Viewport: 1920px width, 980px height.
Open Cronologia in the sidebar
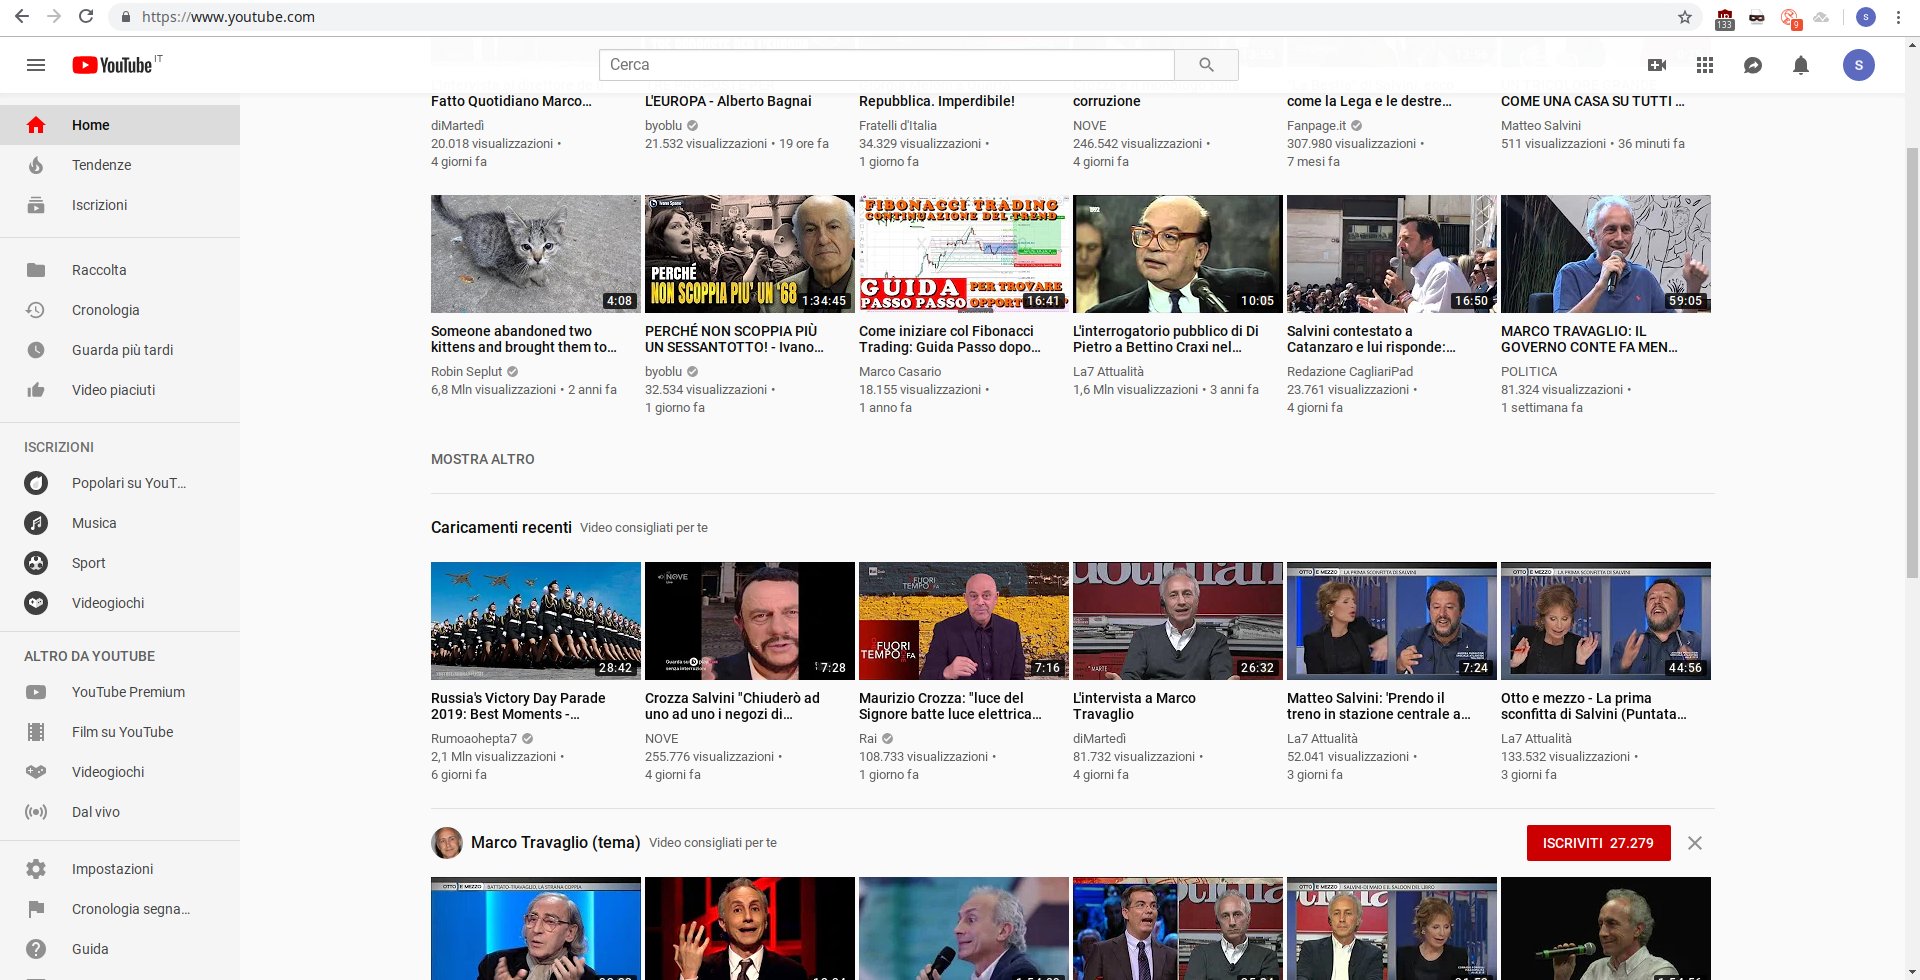[120, 310]
